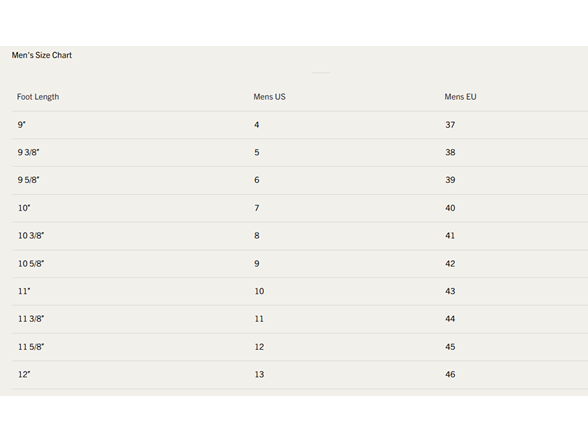Click the 12" foot length cell
The height and width of the screenshot is (441, 588).
24,374
